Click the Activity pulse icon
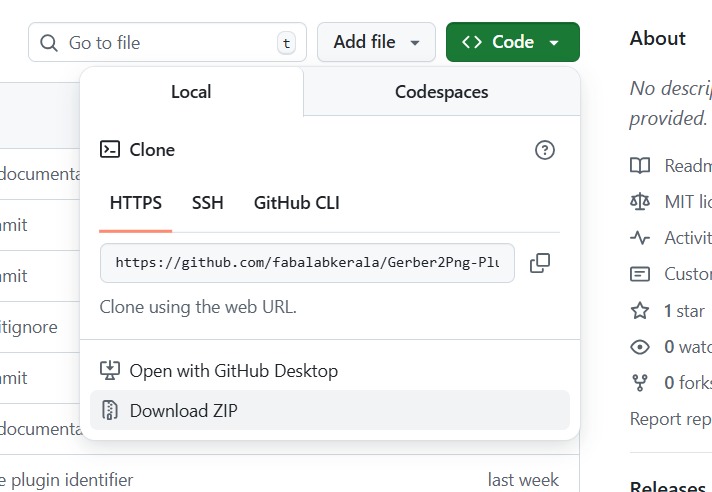712x492 pixels. click(x=640, y=238)
